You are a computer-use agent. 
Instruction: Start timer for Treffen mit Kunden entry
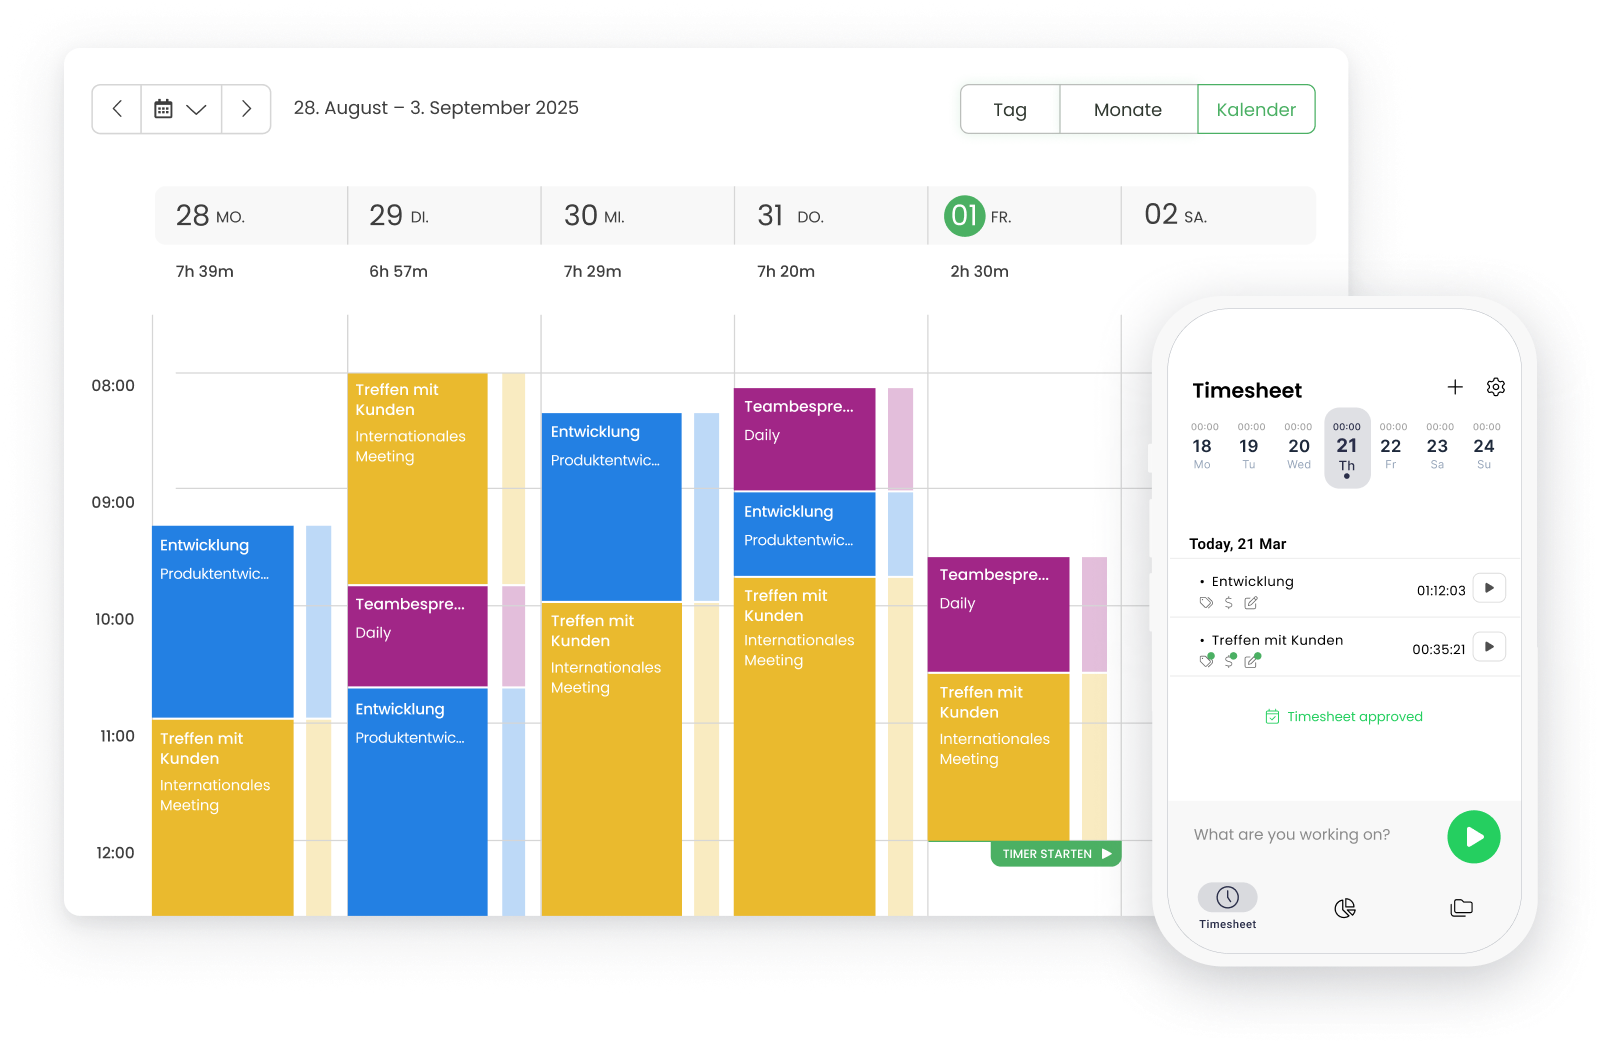point(1489,647)
